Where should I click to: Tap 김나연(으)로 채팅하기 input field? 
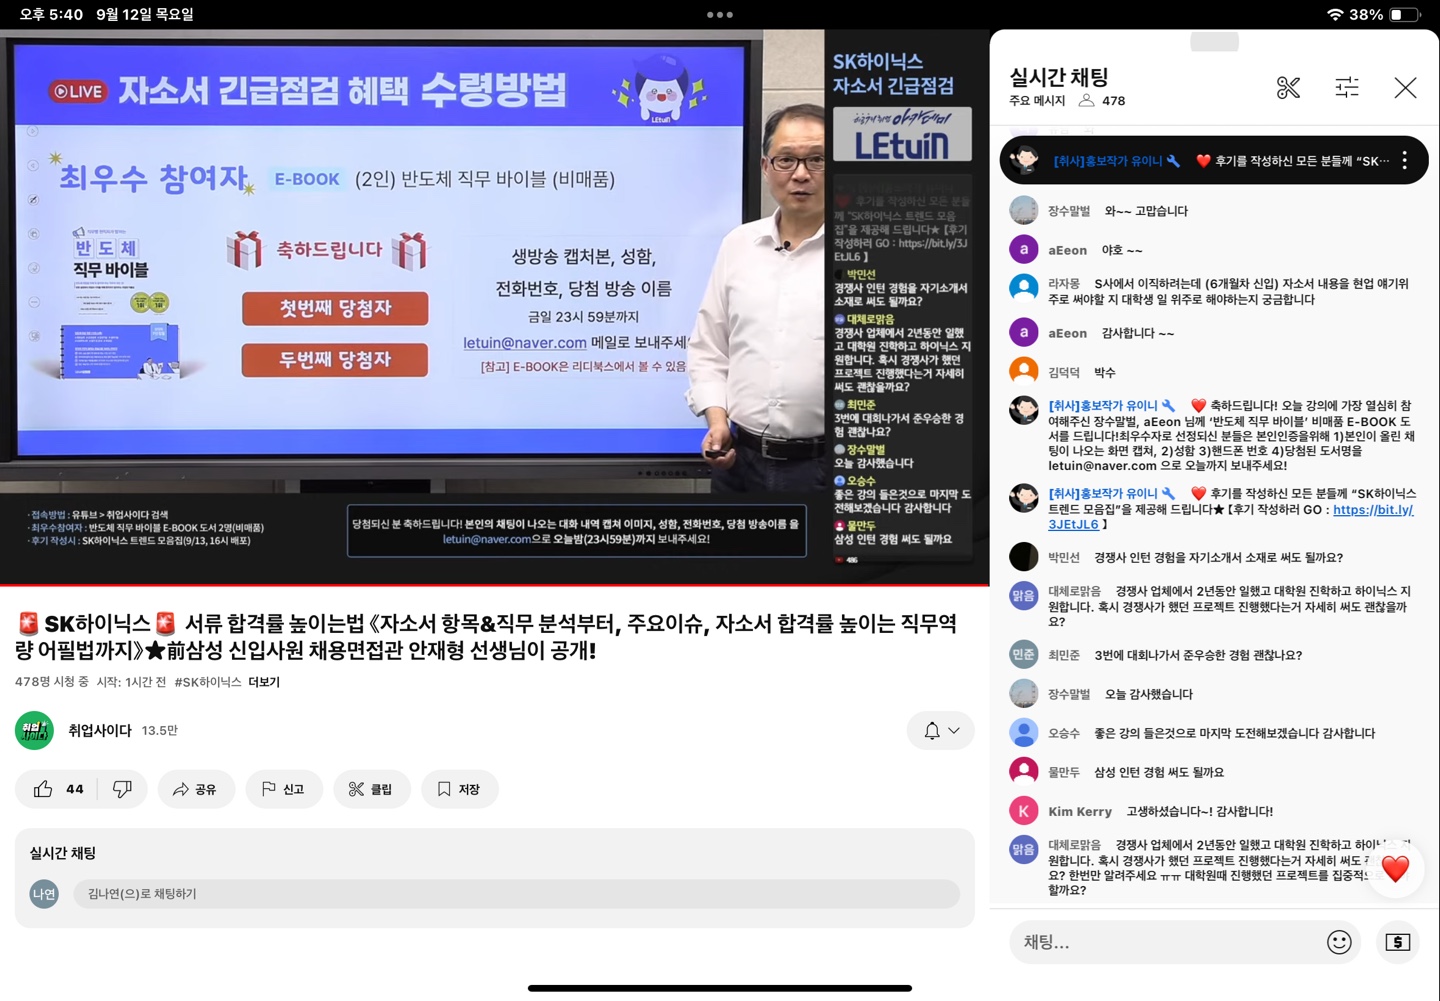(516, 894)
